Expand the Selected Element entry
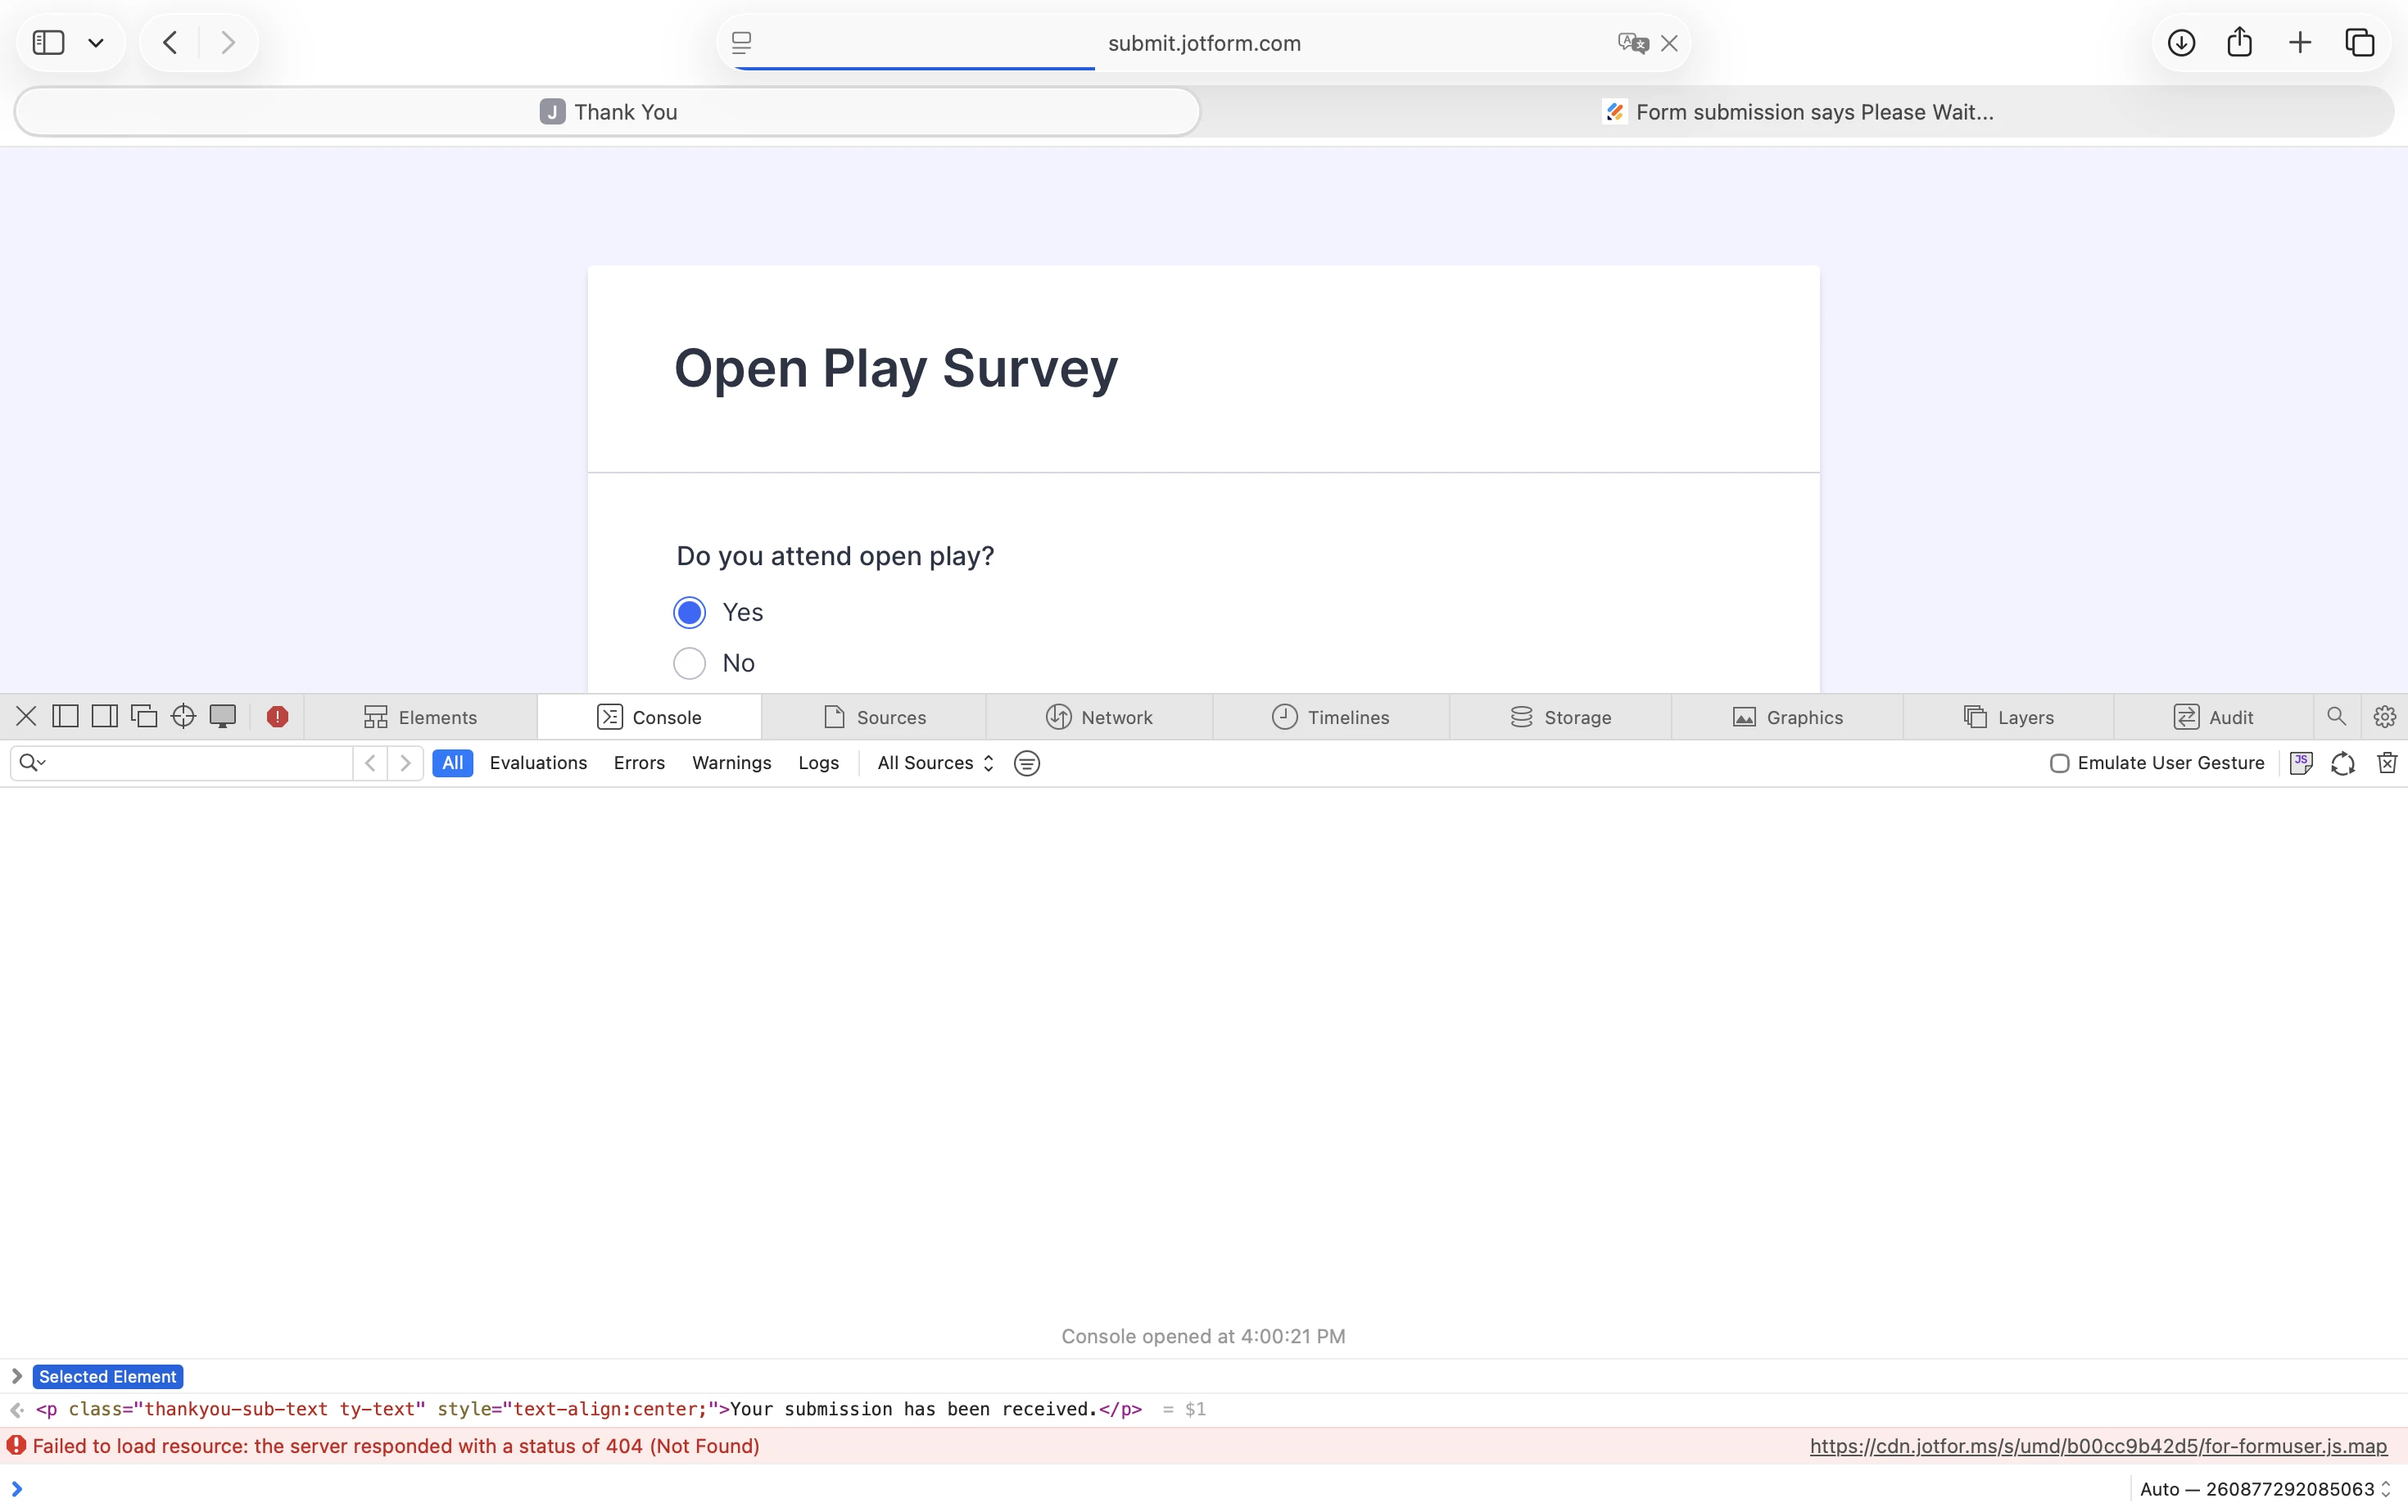 pos(16,1376)
